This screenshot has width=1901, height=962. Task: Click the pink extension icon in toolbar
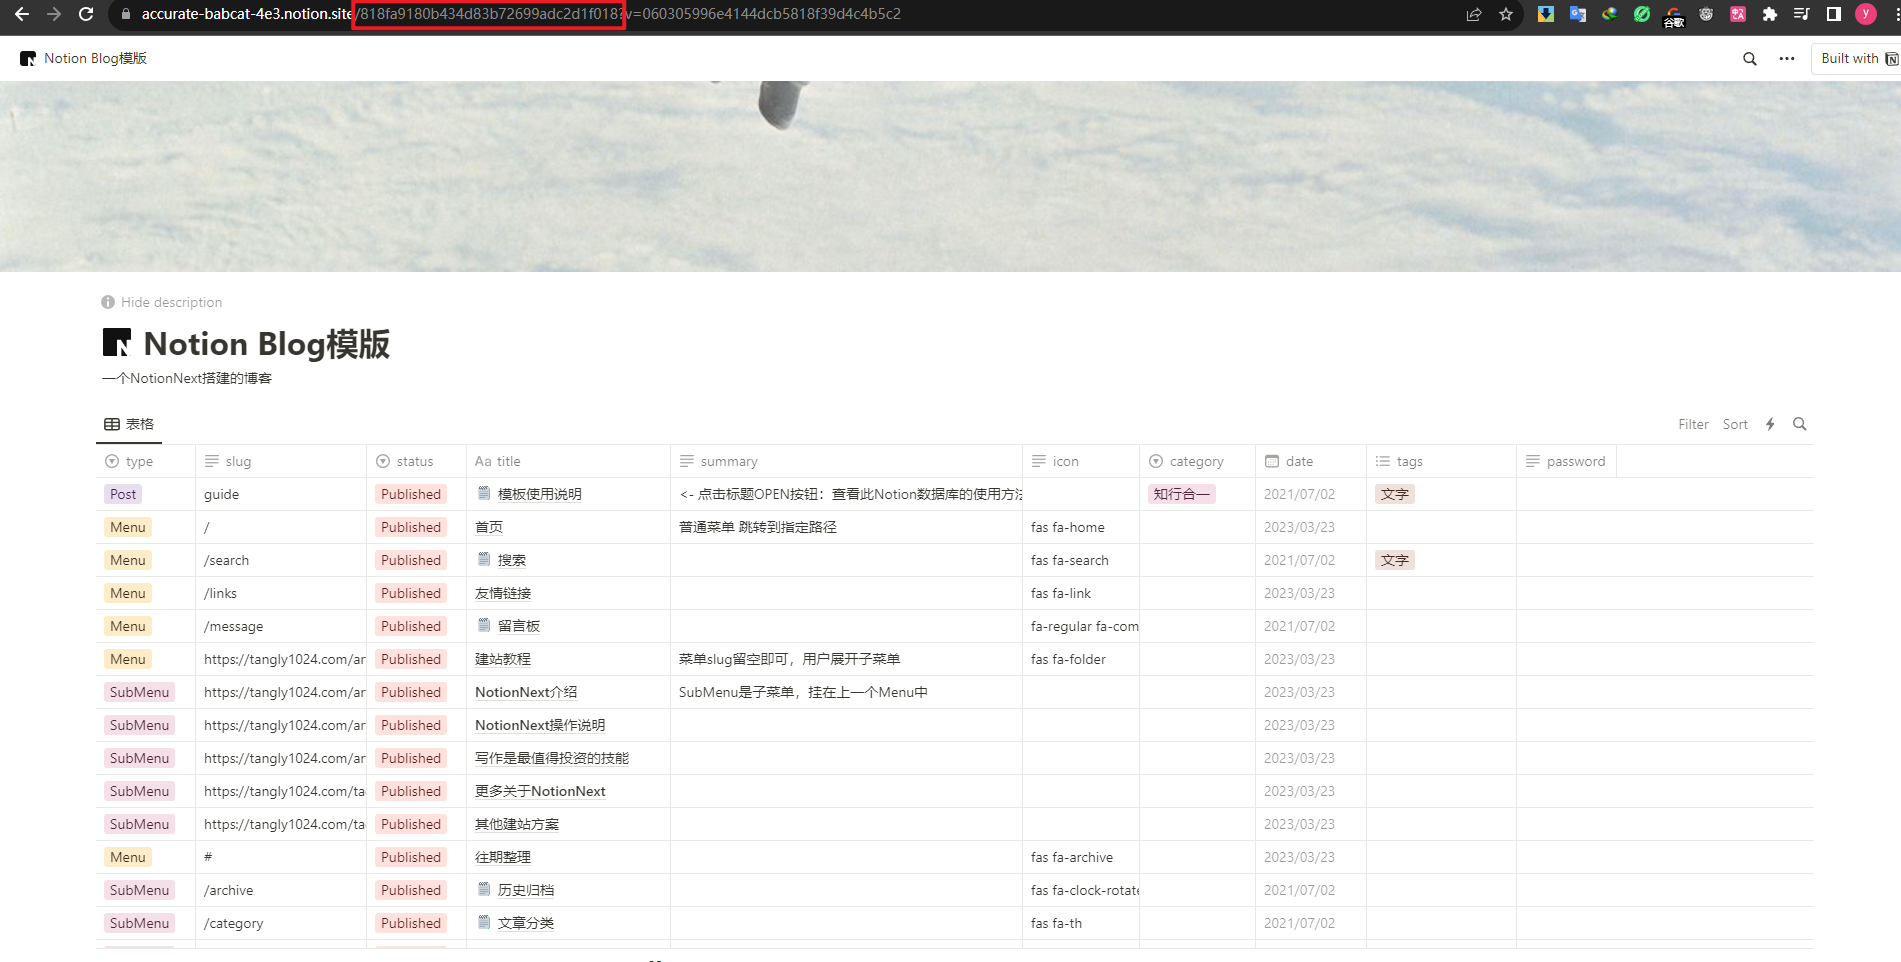pos(1738,14)
